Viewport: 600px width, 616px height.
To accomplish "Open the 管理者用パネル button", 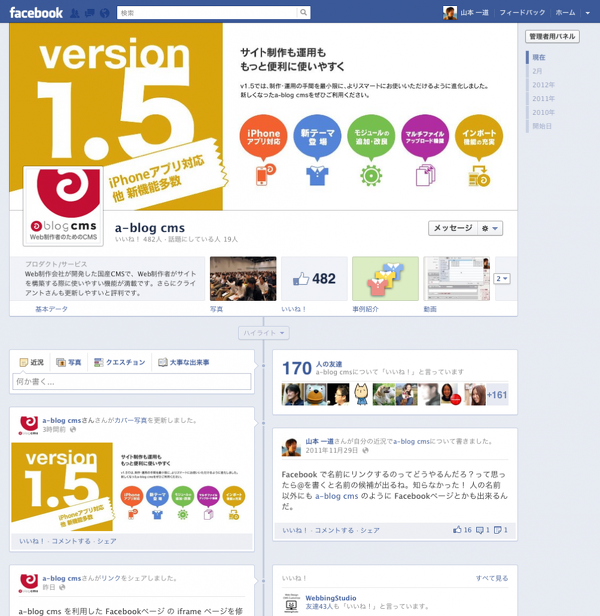I will click(x=552, y=37).
